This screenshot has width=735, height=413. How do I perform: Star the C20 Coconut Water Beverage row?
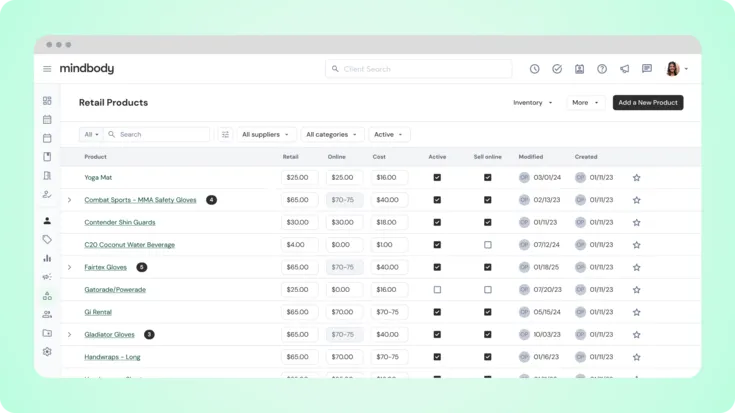coord(636,245)
